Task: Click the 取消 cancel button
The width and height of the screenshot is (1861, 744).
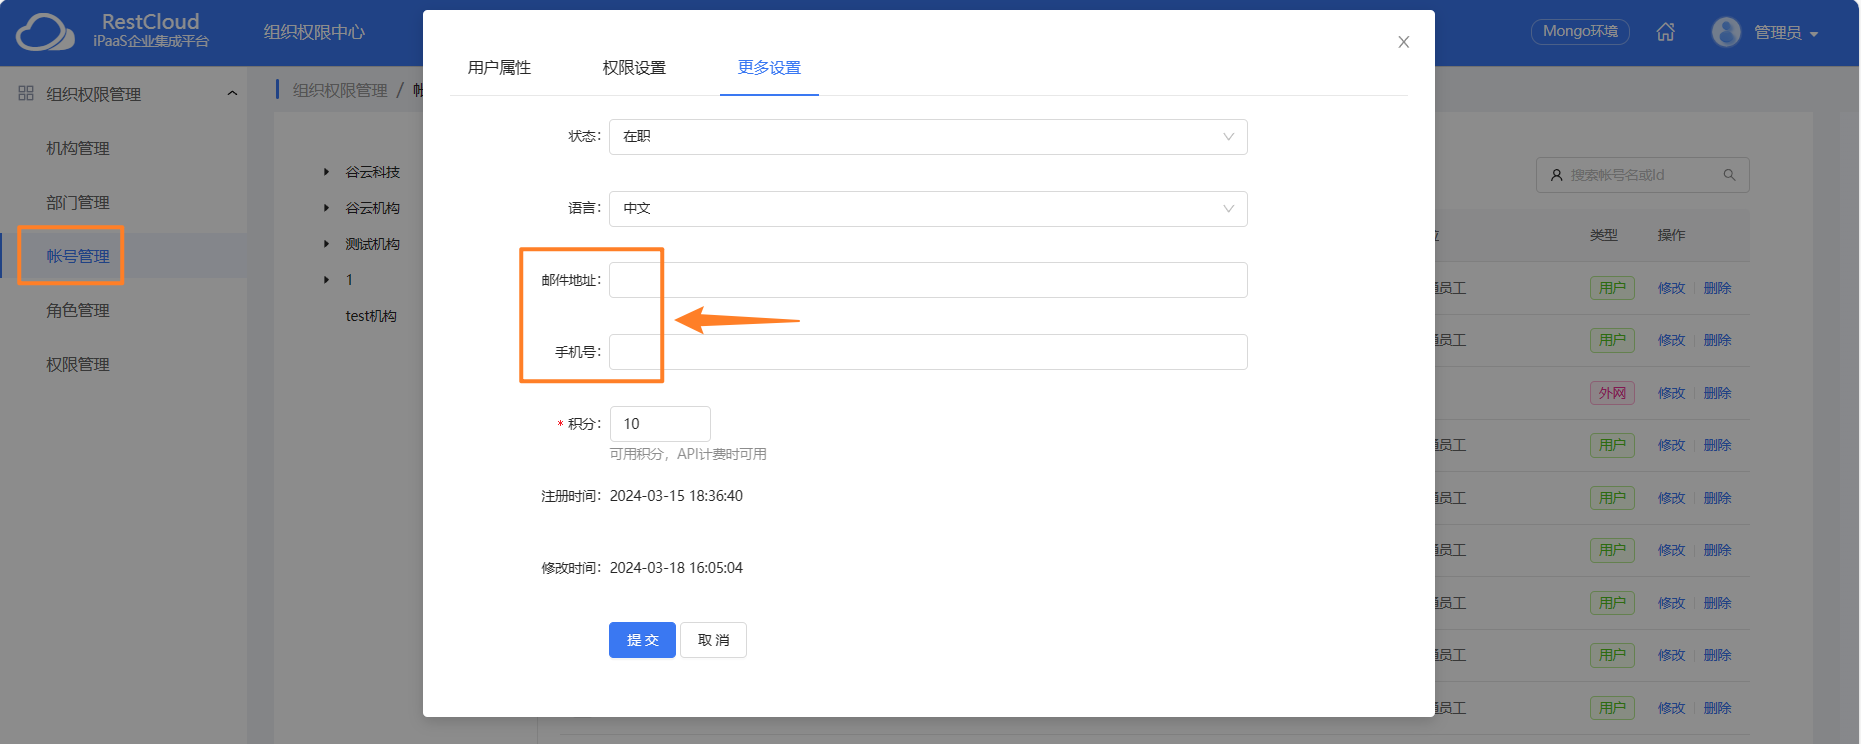Action: 713,640
